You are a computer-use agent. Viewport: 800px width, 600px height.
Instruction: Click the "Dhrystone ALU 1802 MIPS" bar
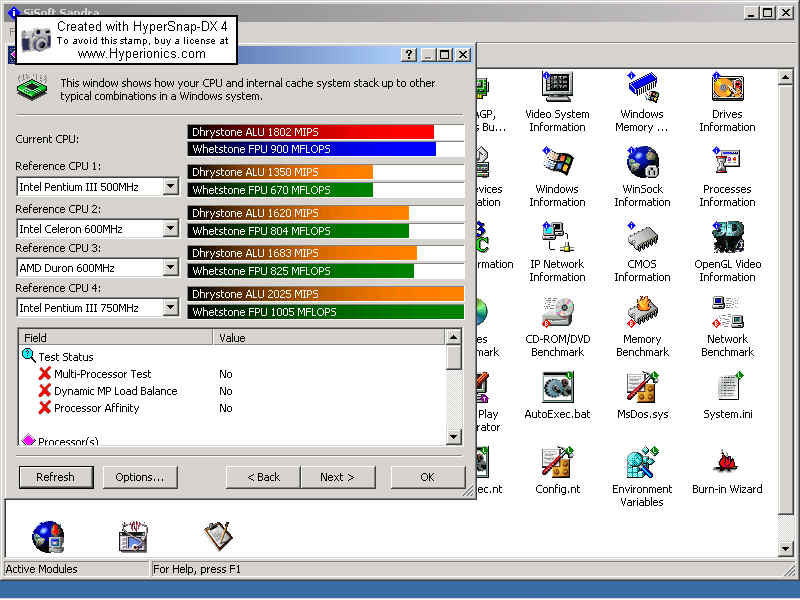[x=311, y=132]
